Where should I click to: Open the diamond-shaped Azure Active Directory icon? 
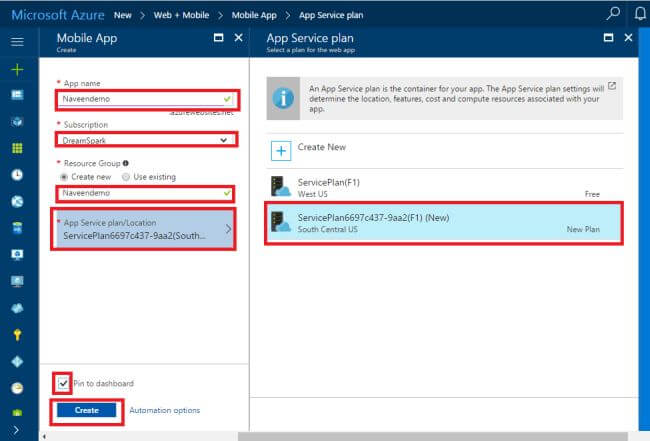[17, 361]
